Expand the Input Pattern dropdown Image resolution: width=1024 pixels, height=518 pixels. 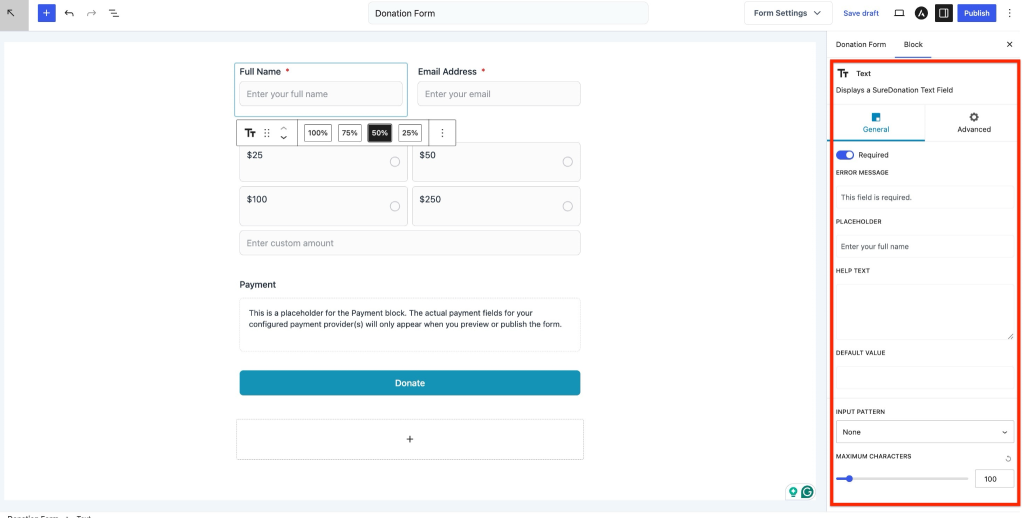coord(925,432)
